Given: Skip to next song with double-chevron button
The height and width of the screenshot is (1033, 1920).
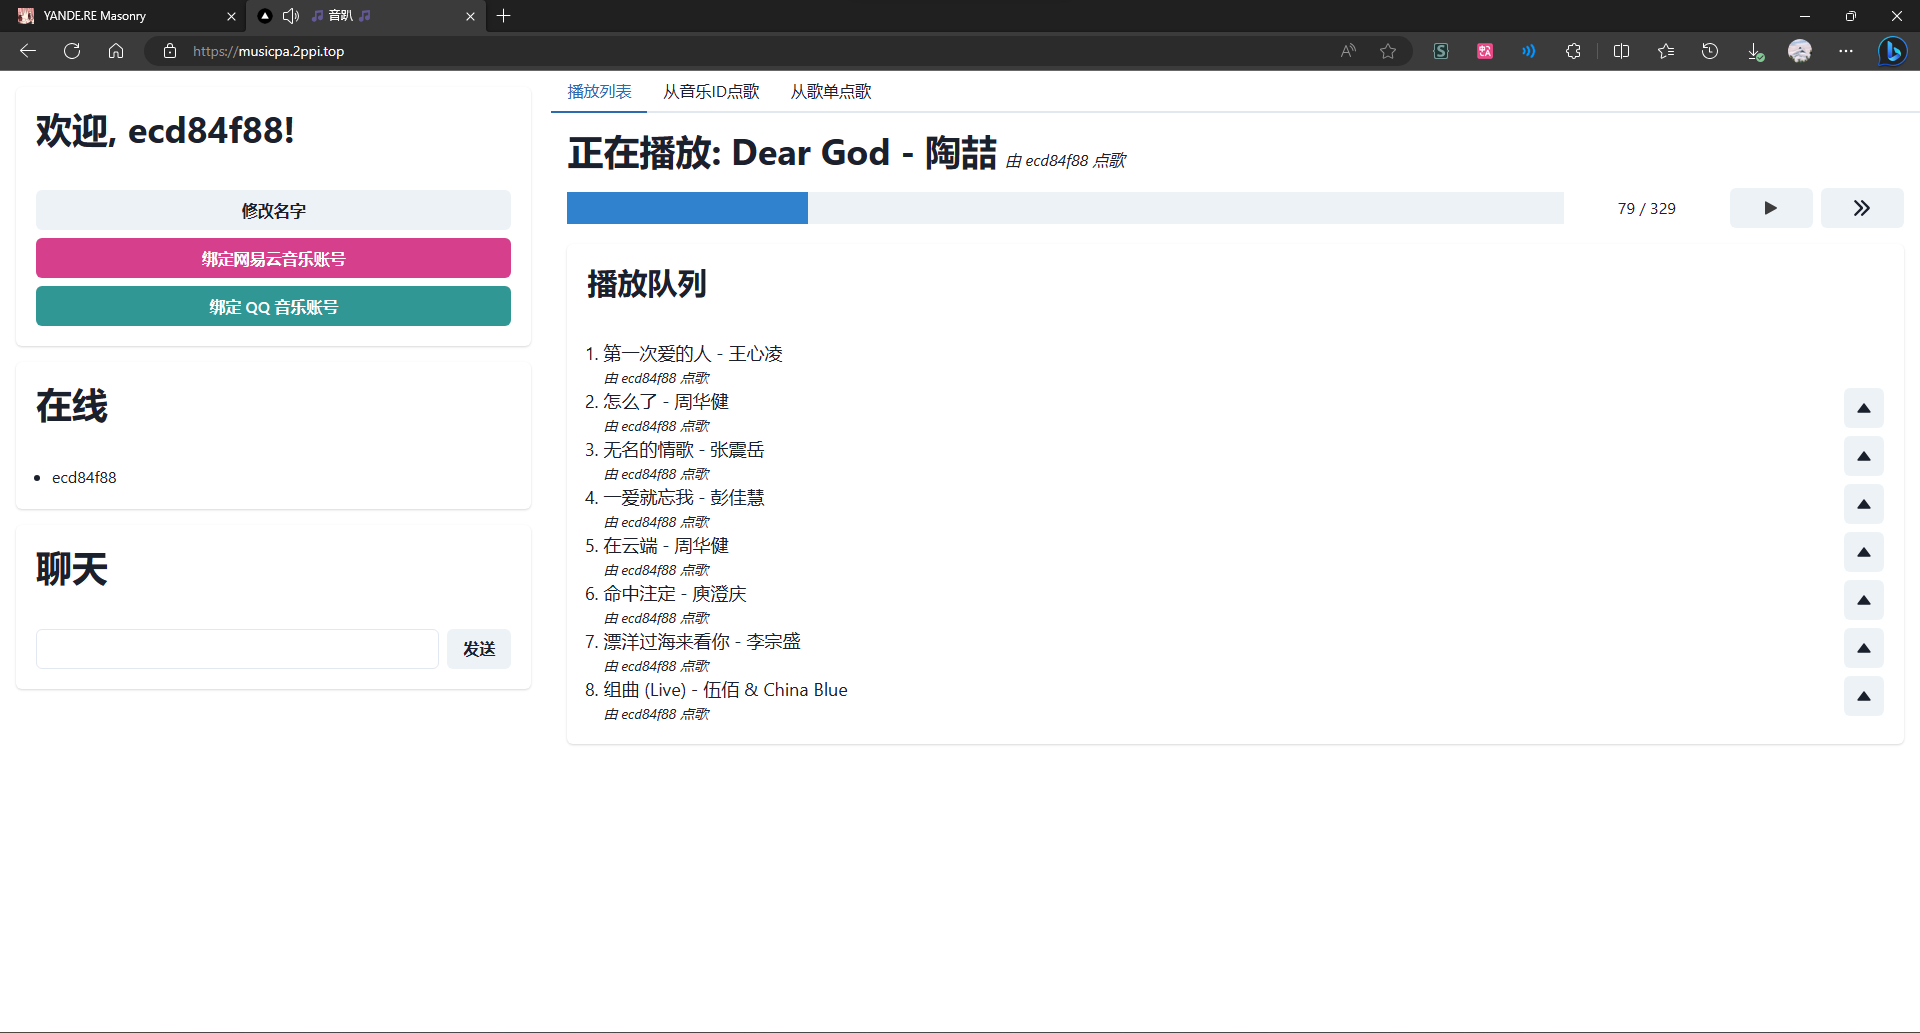Looking at the screenshot, I should [1861, 208].
